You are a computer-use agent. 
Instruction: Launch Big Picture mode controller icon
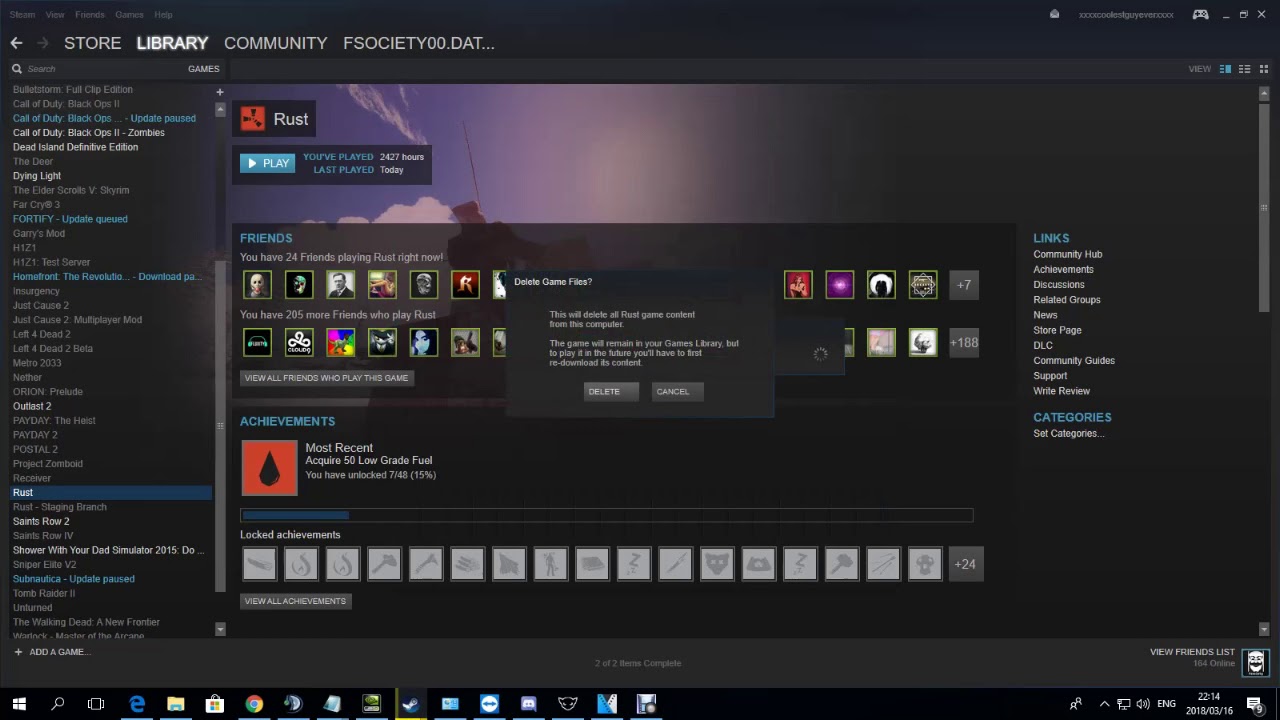1200,14
